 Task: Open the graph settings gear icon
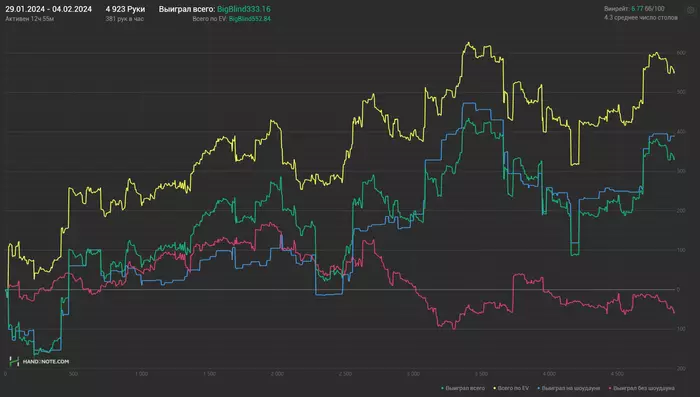pyautogui.click(x=690, y=10)
